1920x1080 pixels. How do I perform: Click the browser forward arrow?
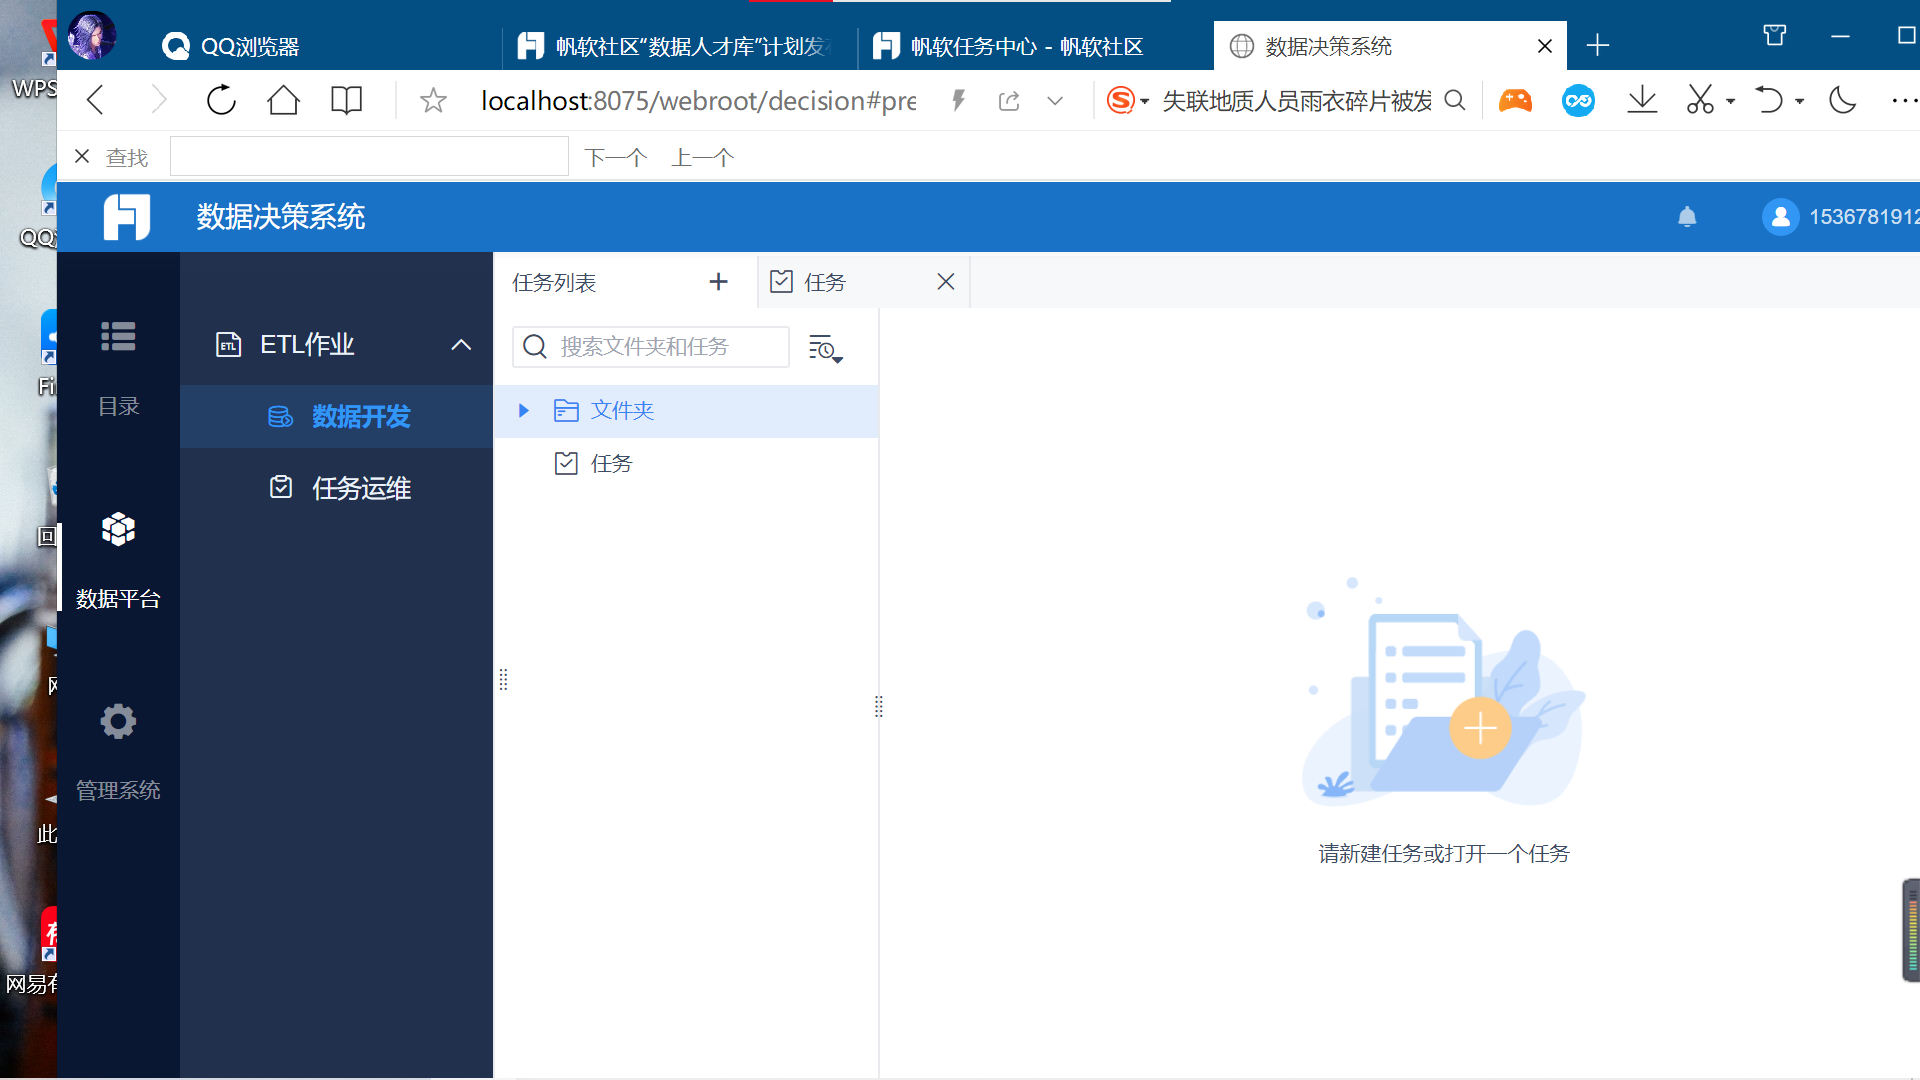point(158,100)
